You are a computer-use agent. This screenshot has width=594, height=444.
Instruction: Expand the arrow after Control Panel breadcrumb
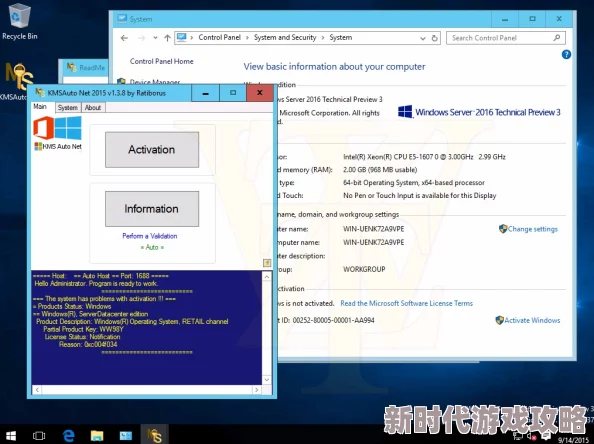pyautogui.click(x=247, y=38)
